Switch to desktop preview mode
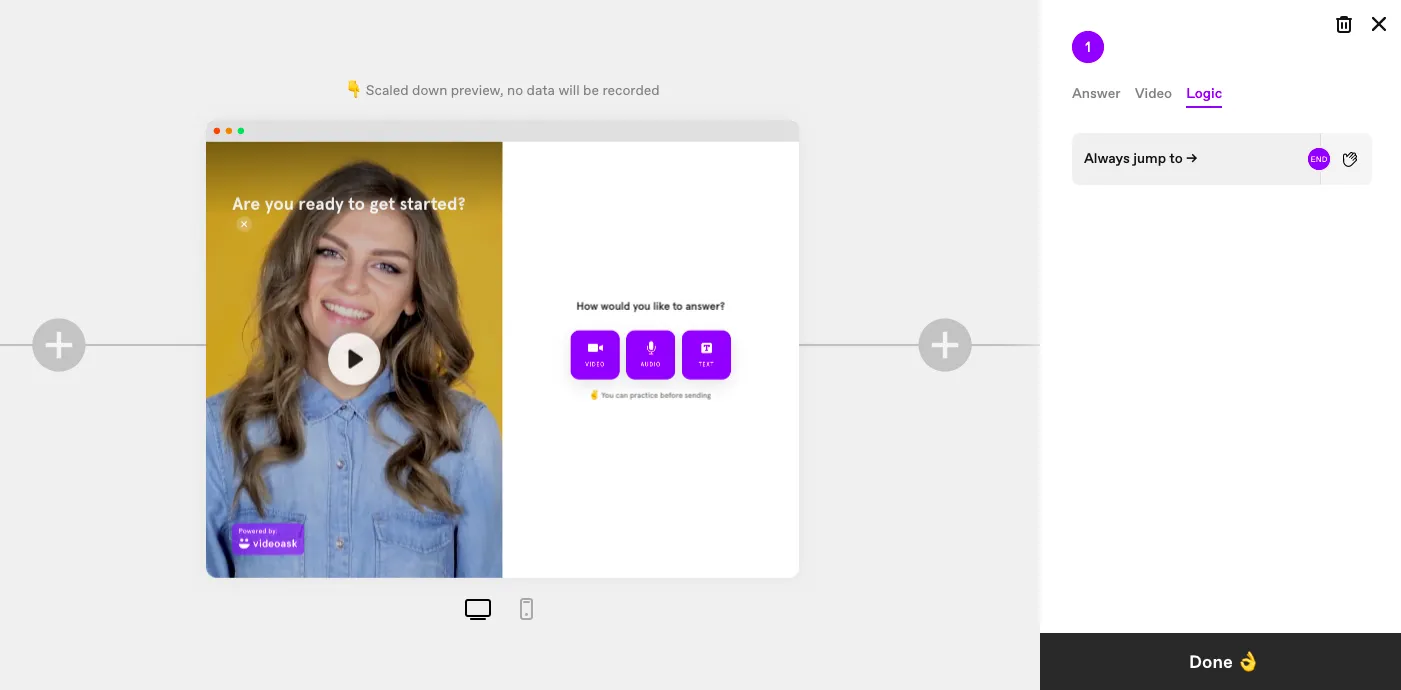1401x690 pixels. tap(478, 609)
